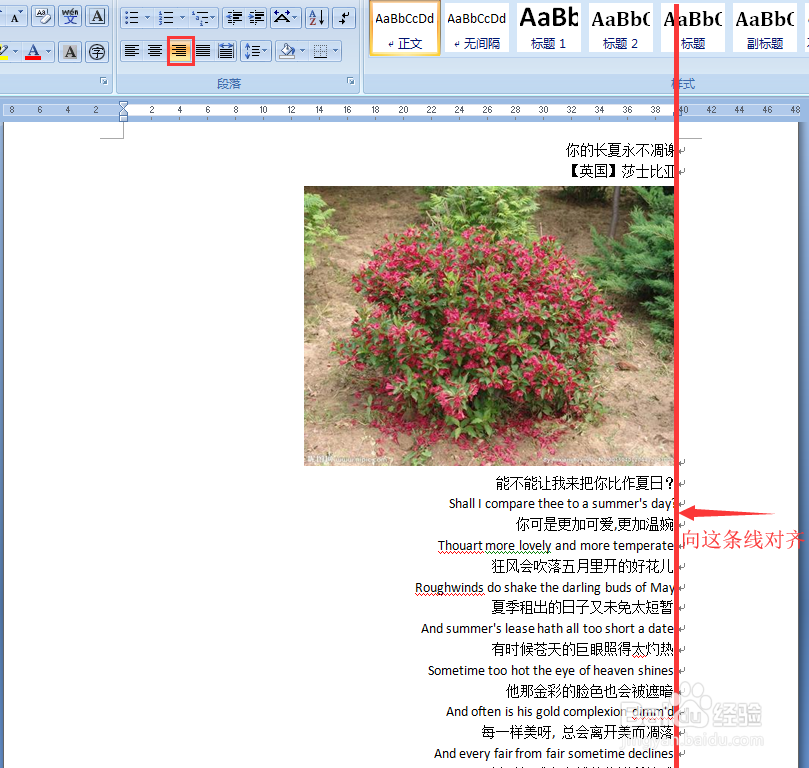Apply the 标题 1 style
809x768 pixels.
pos(548,27)
